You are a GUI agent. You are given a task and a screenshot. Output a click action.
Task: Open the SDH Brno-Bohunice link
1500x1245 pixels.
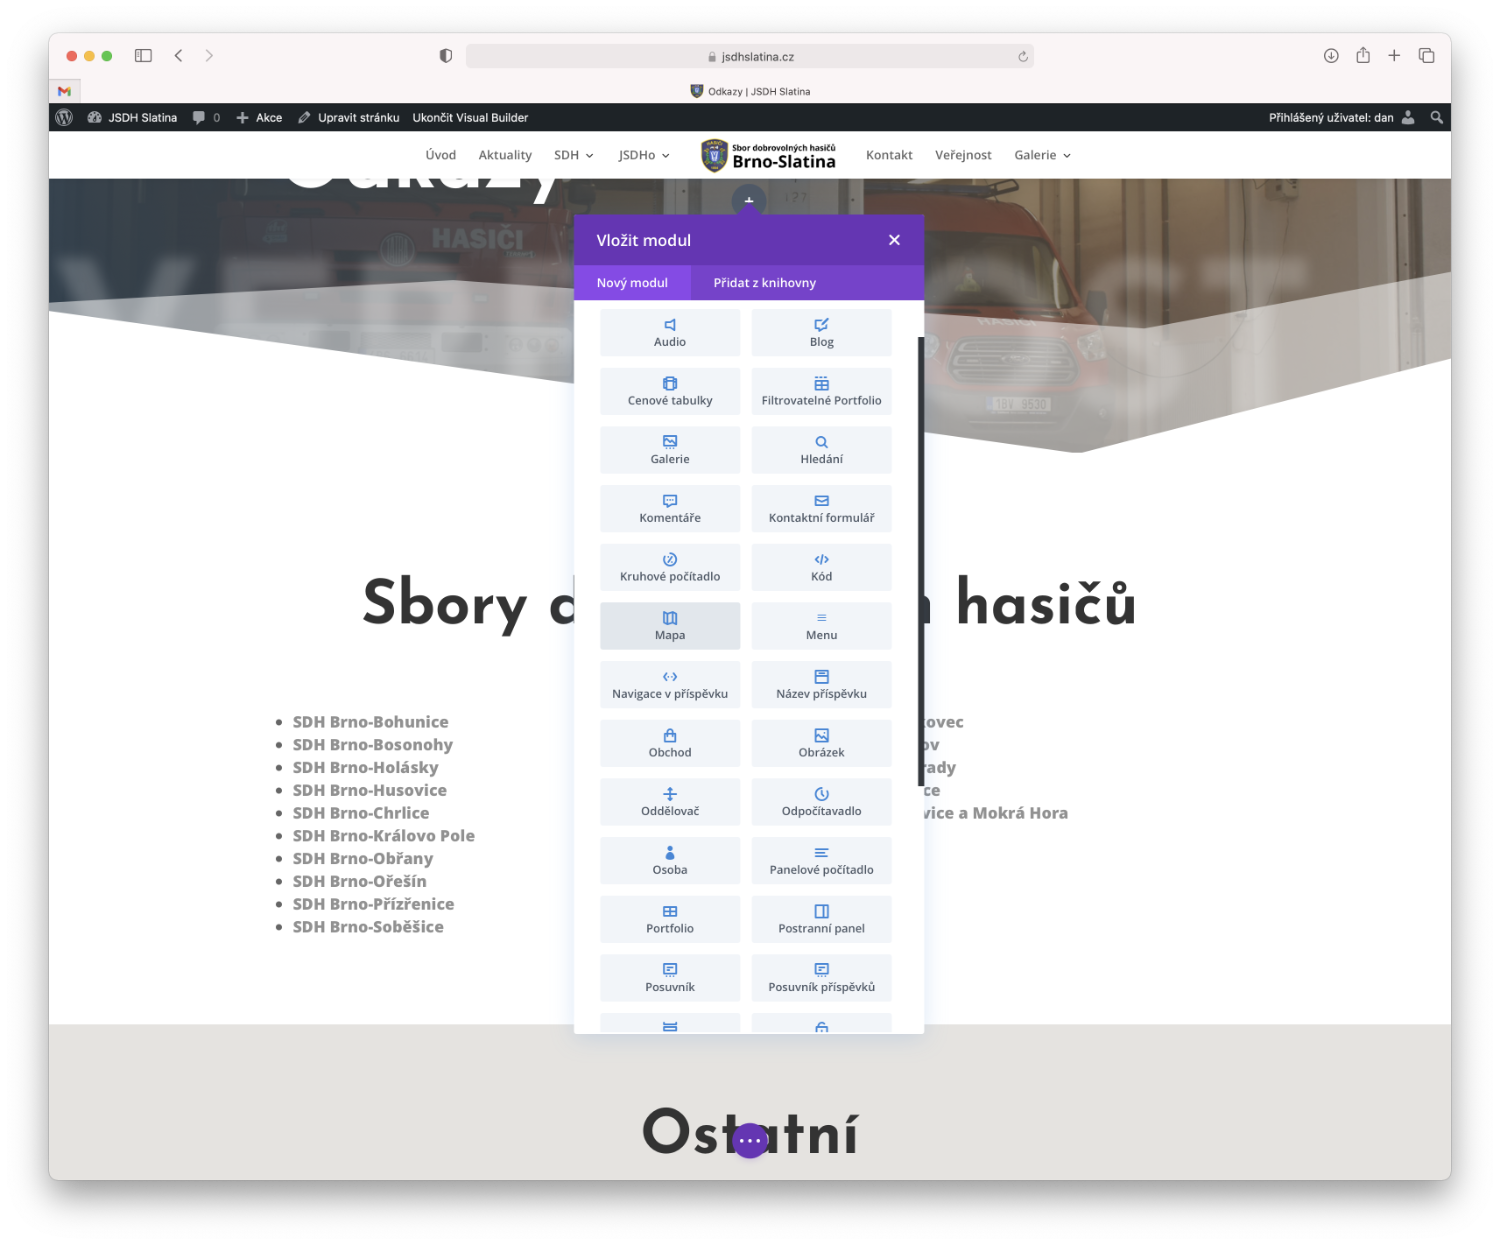coord(370,722)
